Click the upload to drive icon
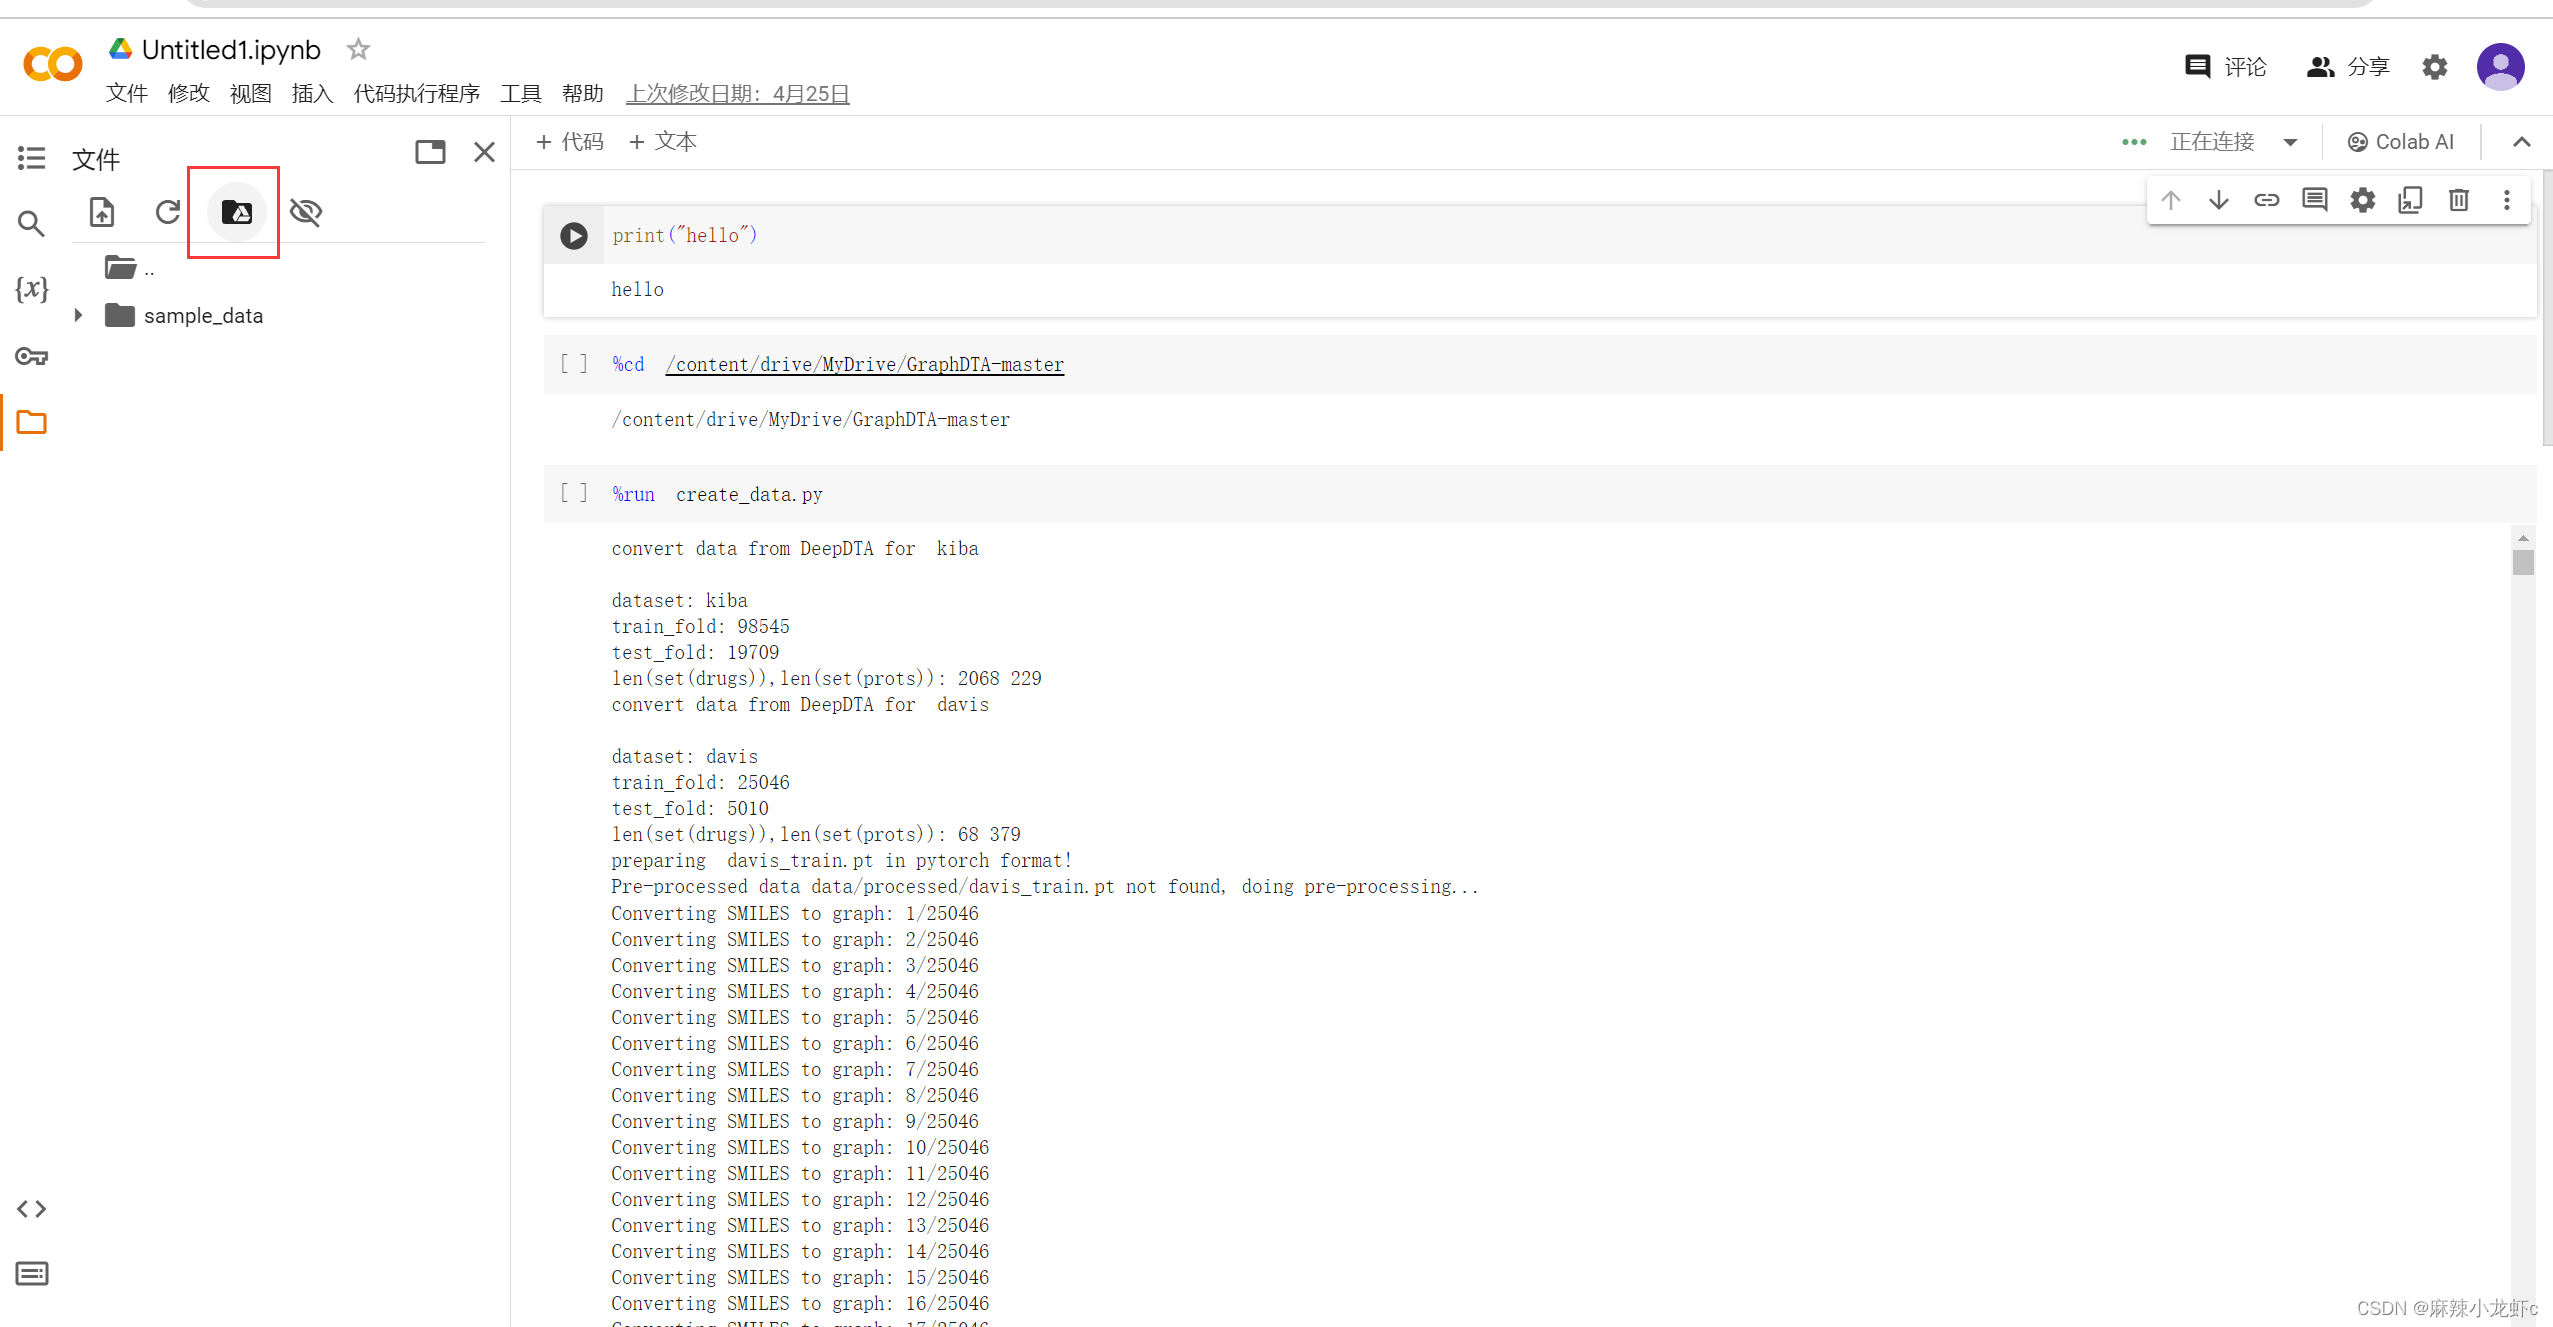2553x1327 pixels. 235,211
